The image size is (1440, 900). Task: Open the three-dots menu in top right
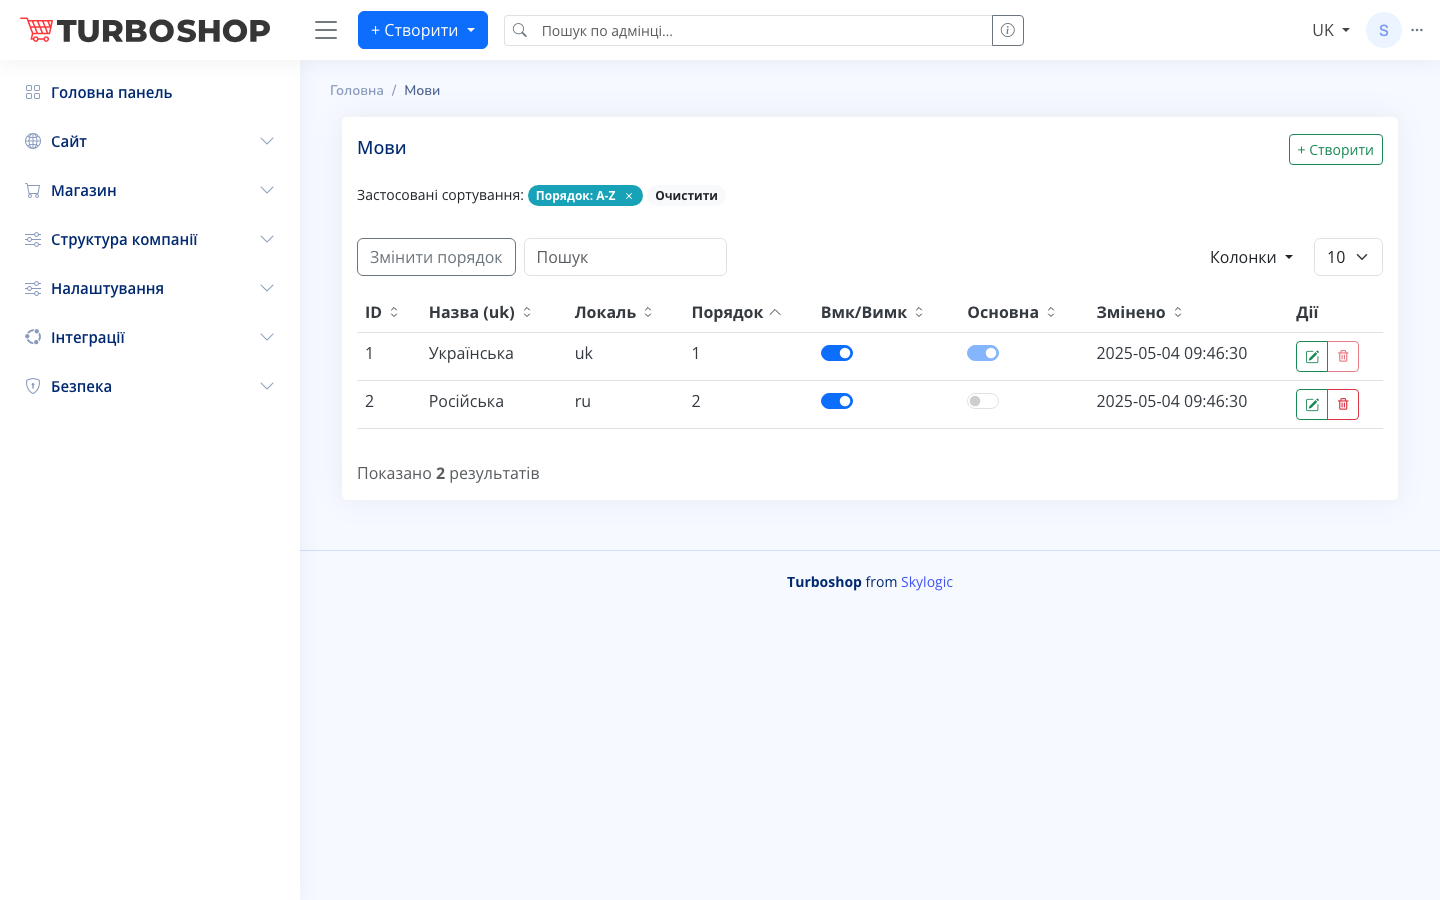(x=1417, y=30)
